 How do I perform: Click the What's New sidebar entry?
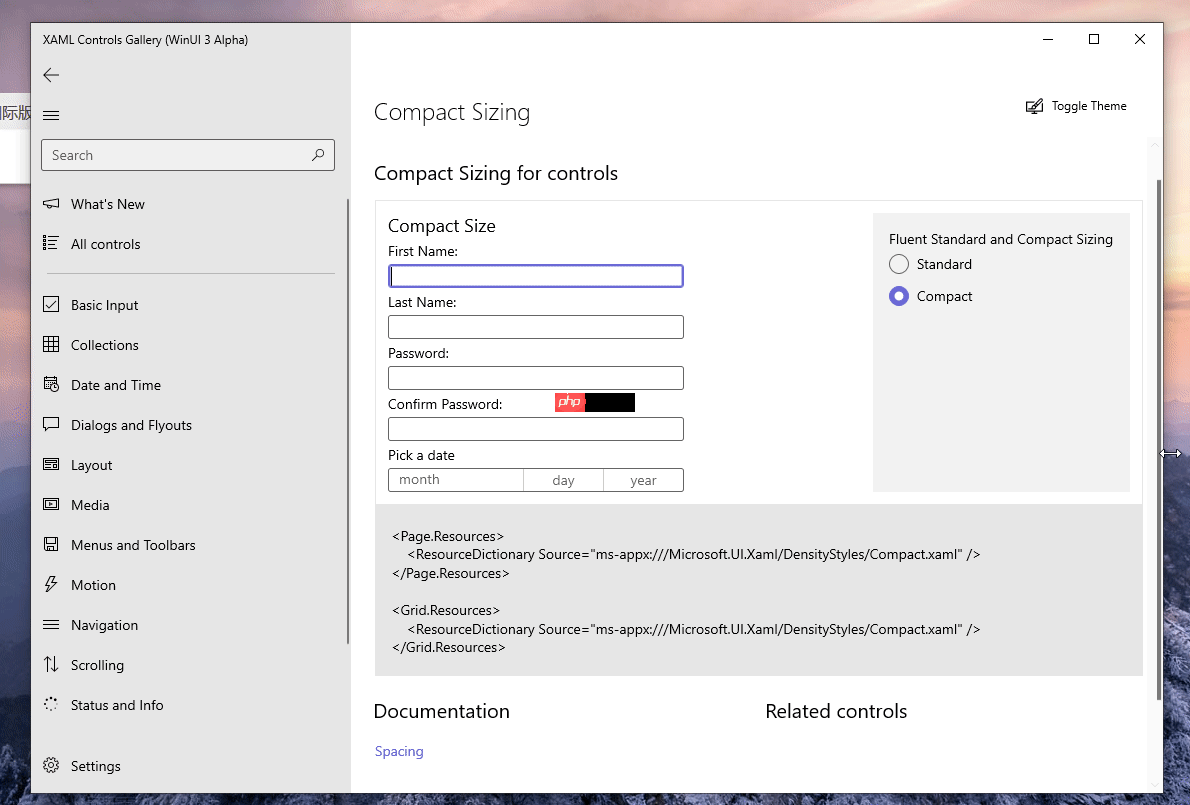[107, 203]
